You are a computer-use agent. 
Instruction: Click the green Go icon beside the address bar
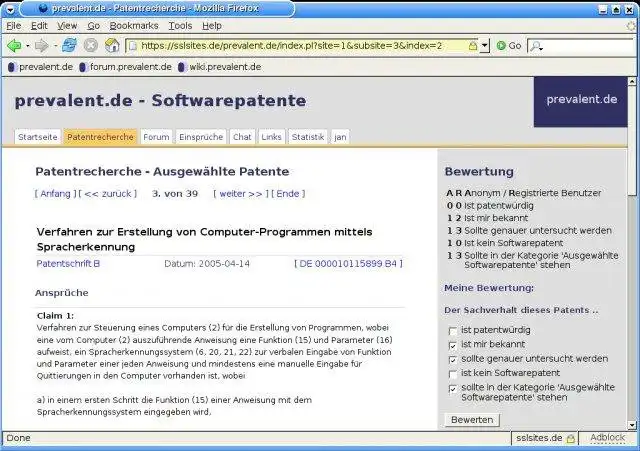click(x=501, y=45)
